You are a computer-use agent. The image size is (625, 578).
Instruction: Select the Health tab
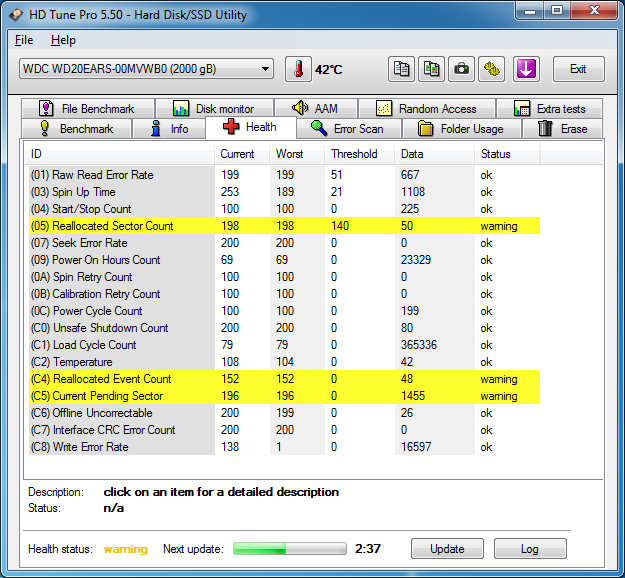pyautogui.click(x=251, y=127)
